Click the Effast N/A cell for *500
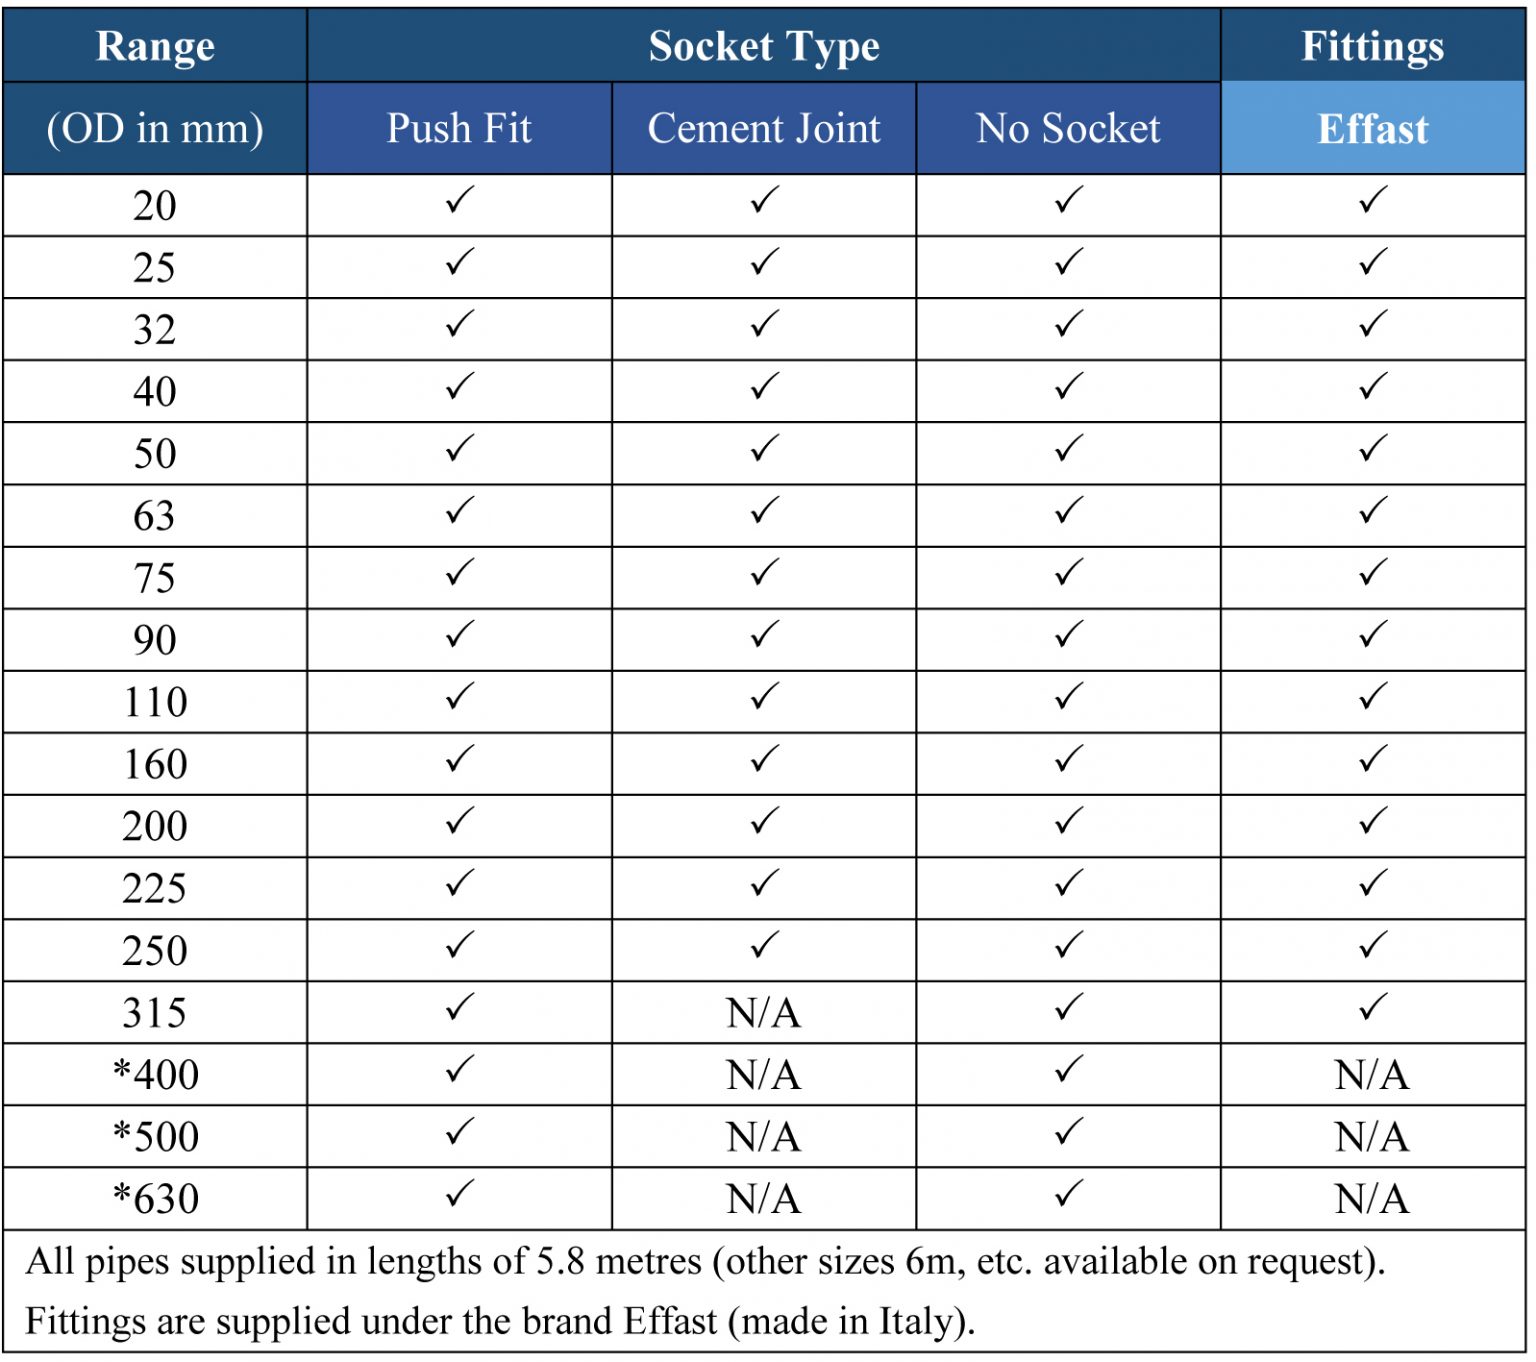This screenshot has height=1362, width=1536. click(1373, 1137)
